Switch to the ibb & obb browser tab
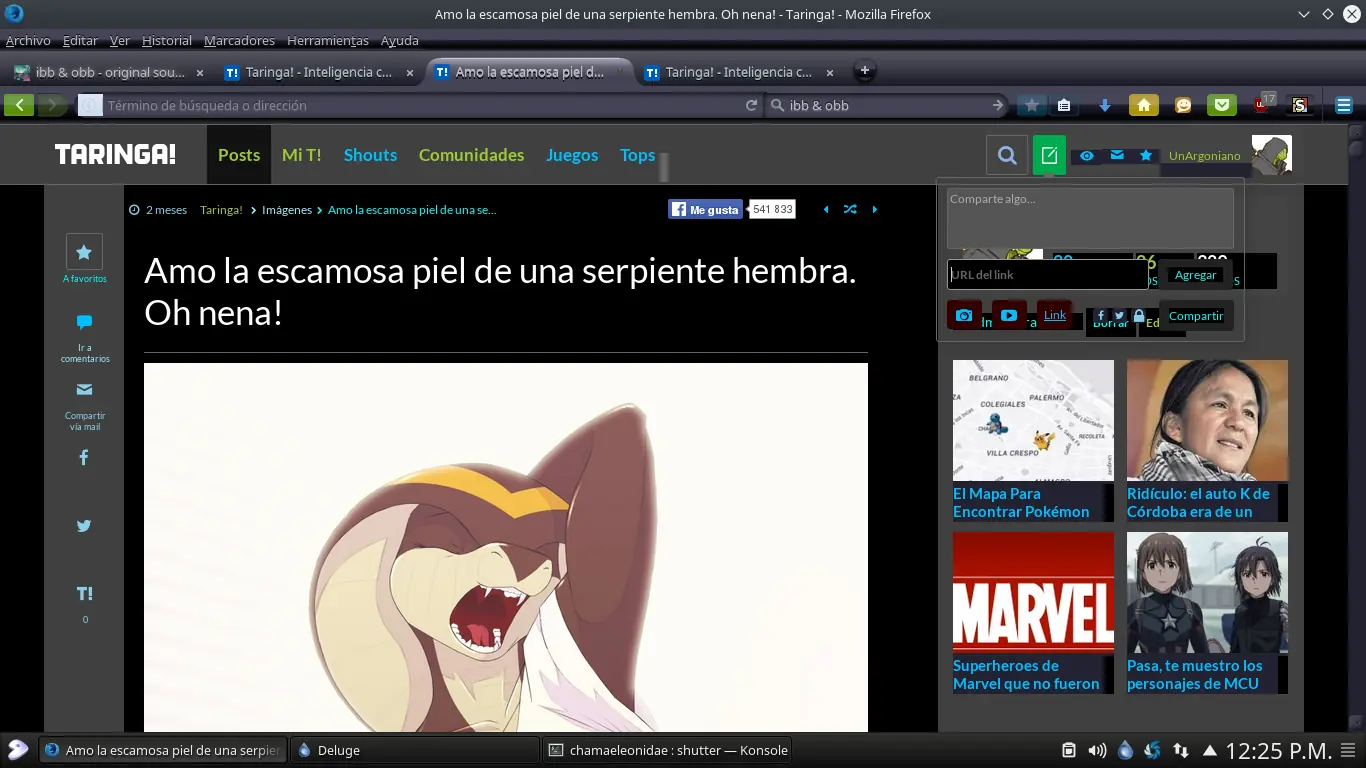This screenshot has width=1366, height=768. pos(108,72)
